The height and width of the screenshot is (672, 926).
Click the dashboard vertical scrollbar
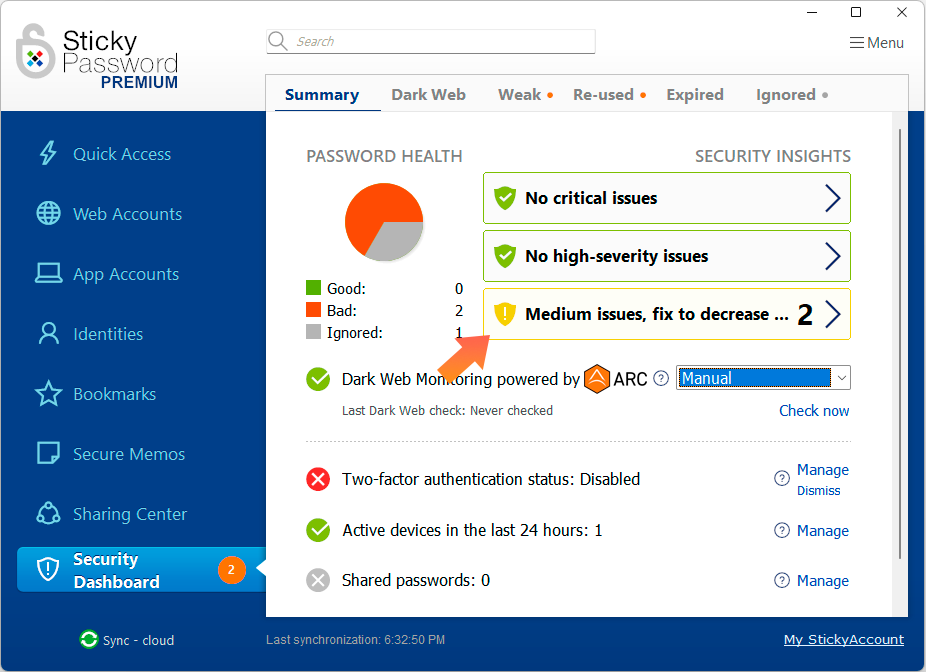[x=899, y=344]
